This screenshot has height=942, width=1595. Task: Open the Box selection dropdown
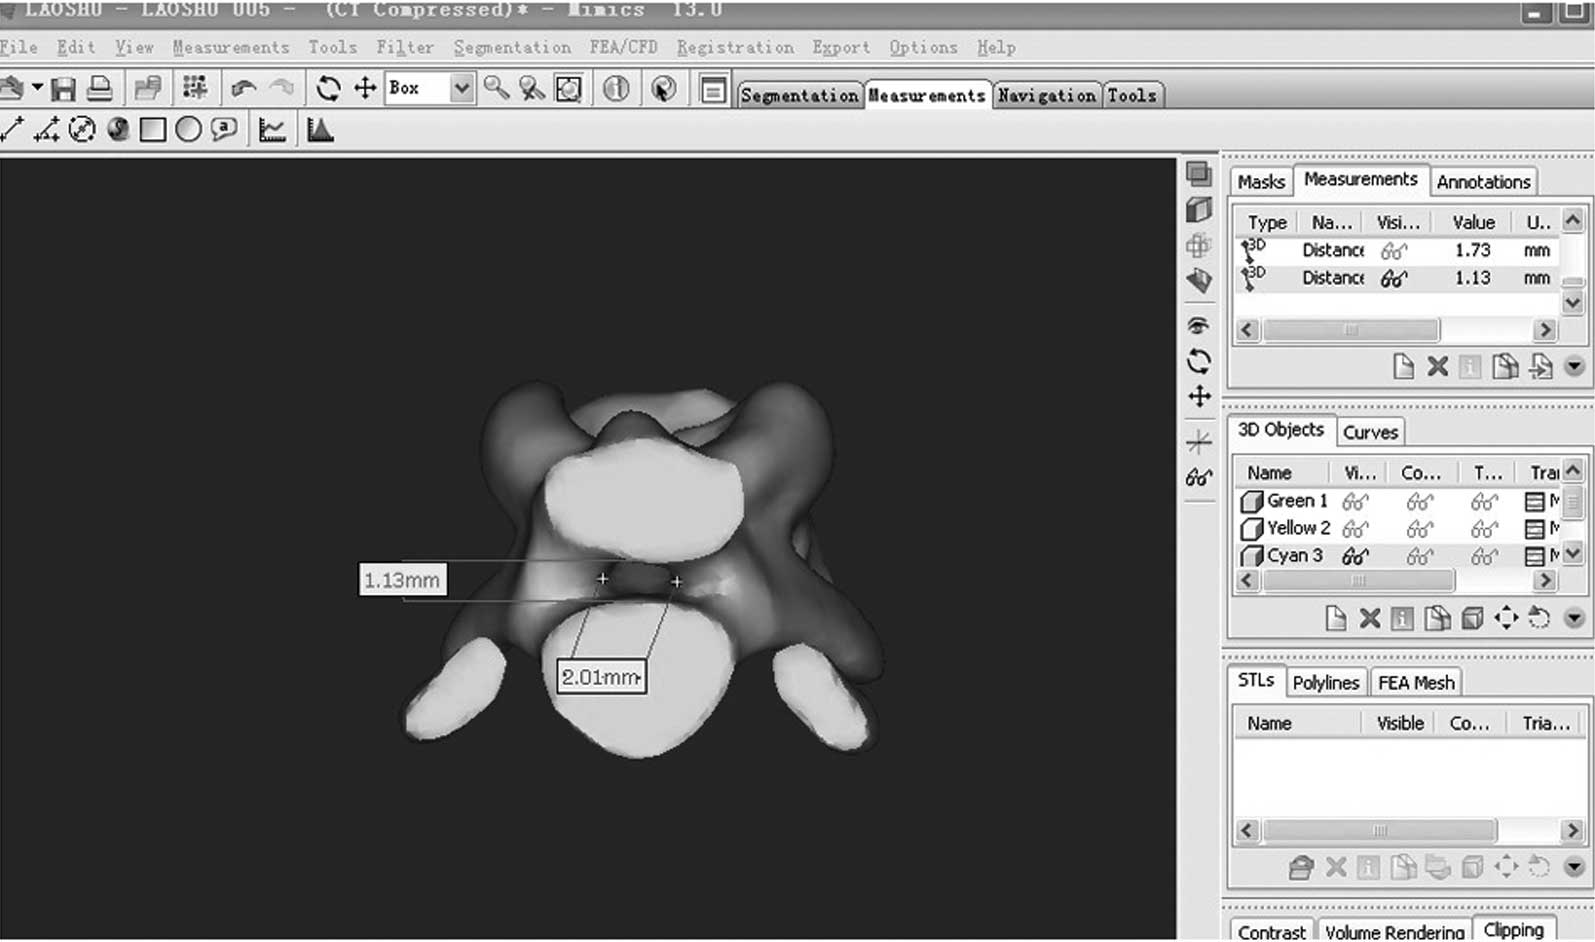461,89
